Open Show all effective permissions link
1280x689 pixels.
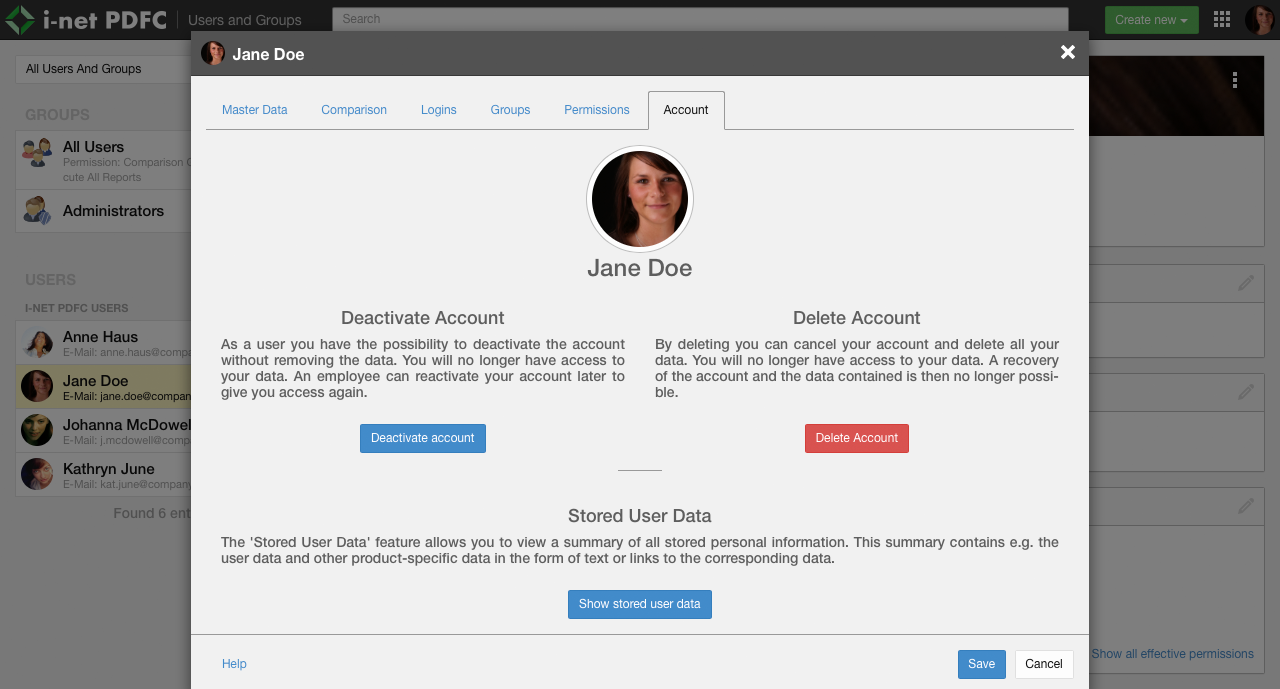[1172, 654]
